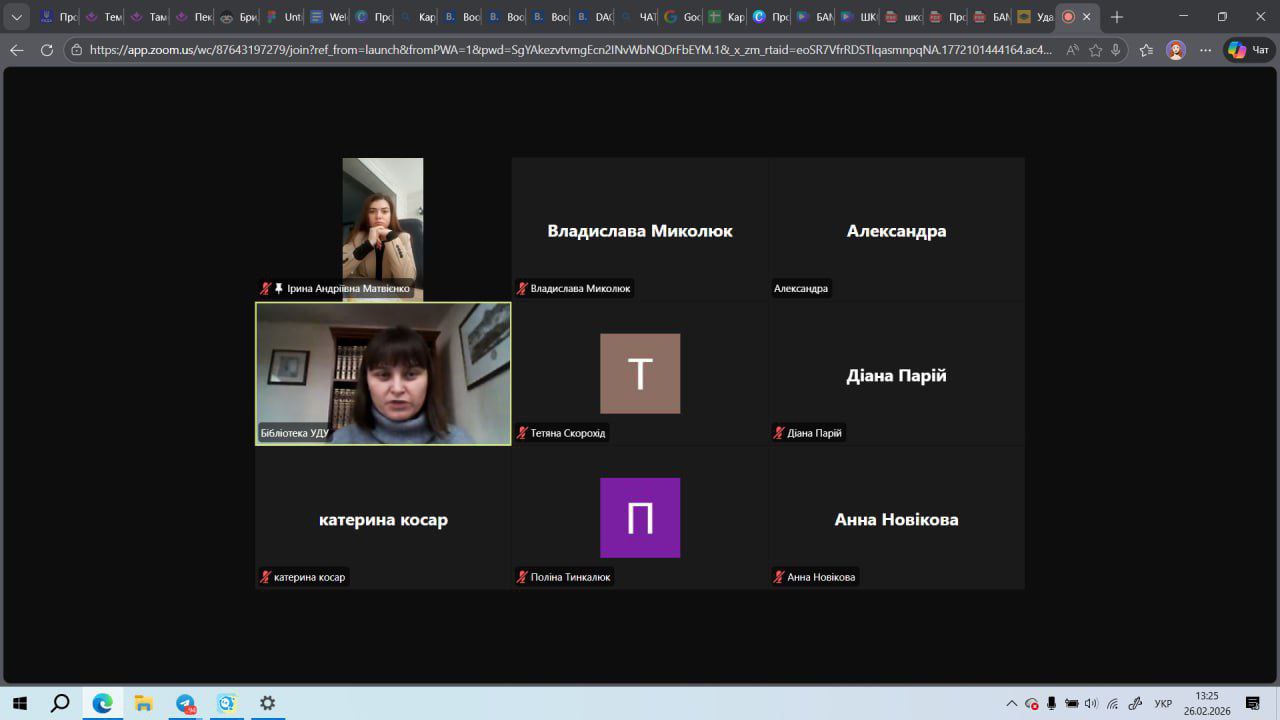Screen dimensions: 1280x720
Task: Open a new browser tab
Action: click(1117, 17)
